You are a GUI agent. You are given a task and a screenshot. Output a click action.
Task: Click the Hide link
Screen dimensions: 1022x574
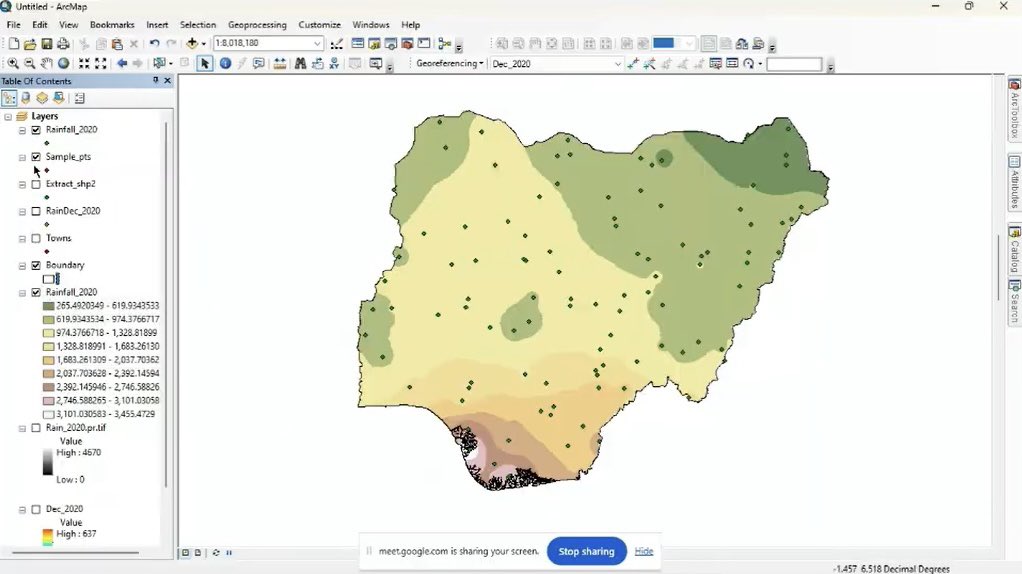644,551
